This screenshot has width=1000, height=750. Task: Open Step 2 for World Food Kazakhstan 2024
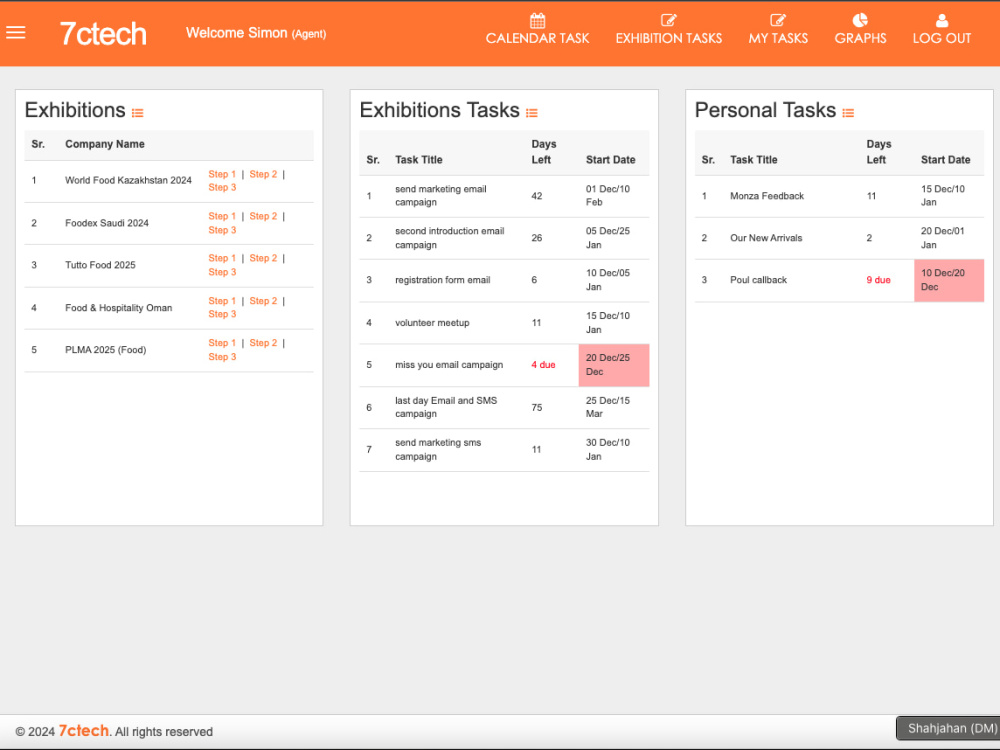point(263,174)
